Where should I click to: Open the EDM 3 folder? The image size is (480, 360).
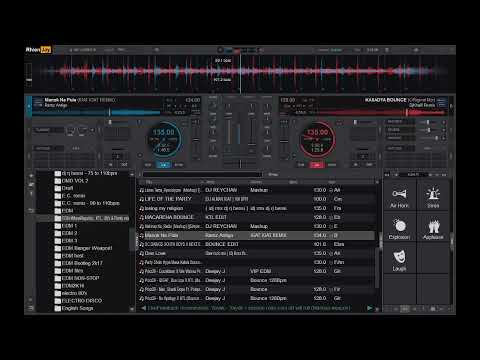(69, 241)
